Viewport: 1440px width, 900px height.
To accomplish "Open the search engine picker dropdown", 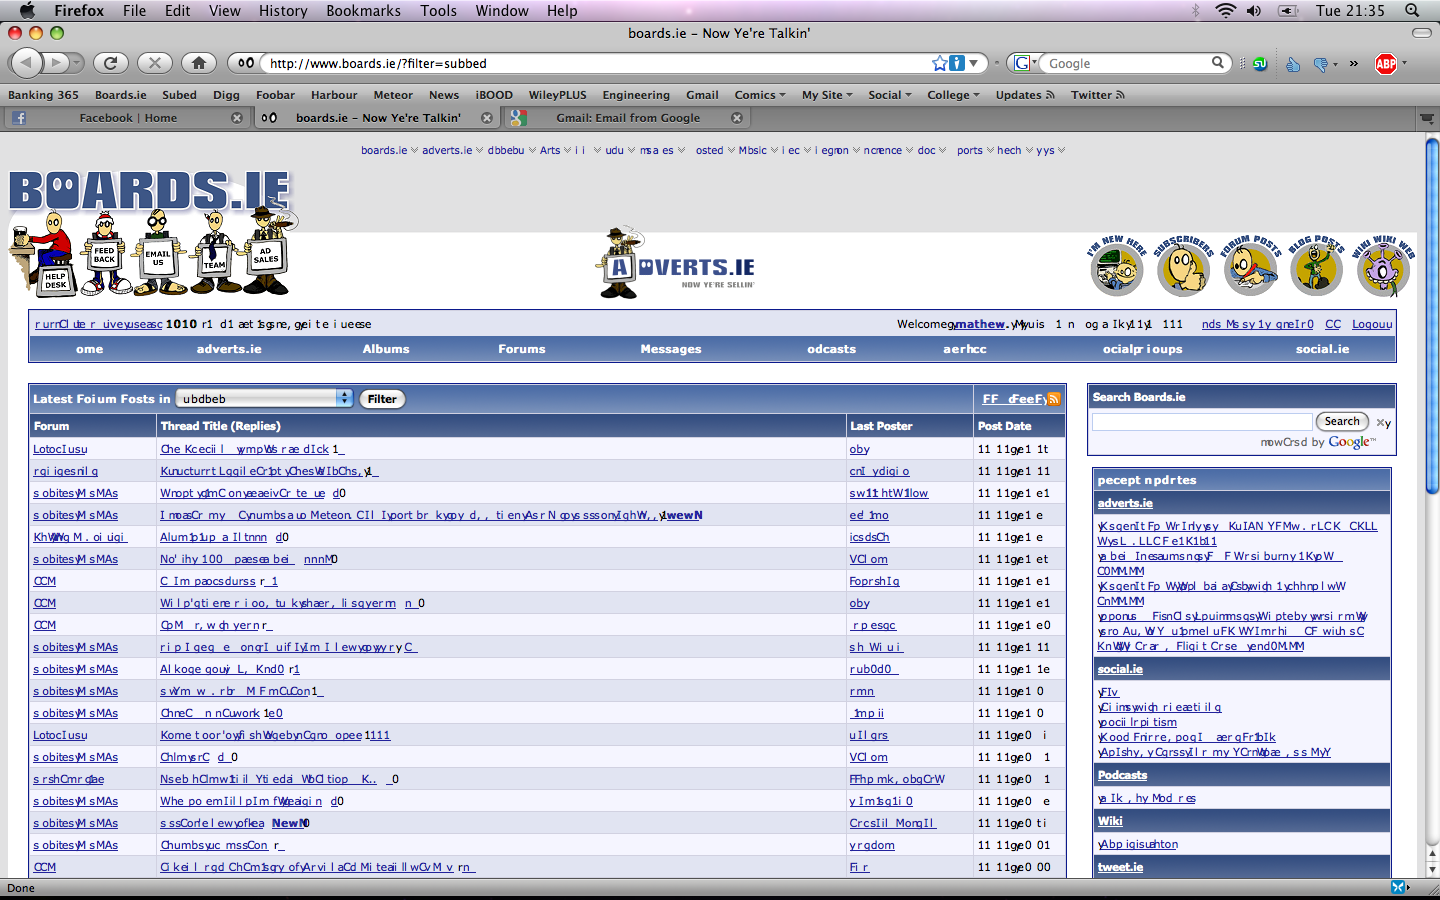I will (x=1023, y=63).
